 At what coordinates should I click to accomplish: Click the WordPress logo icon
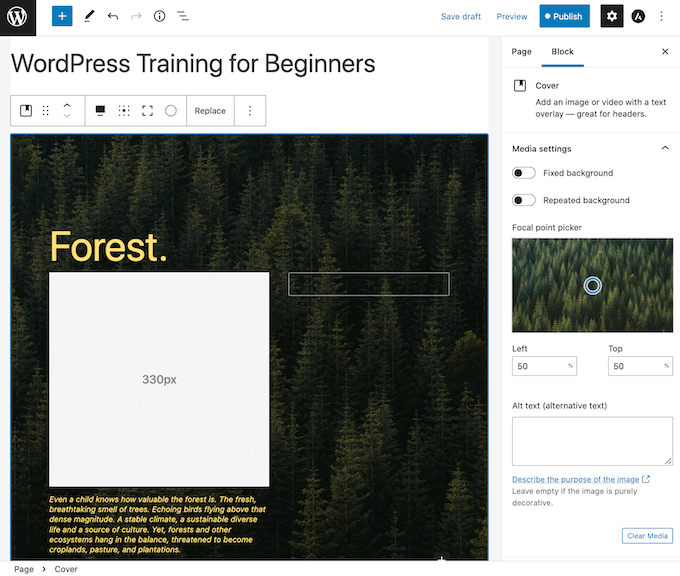coord(18,17)
